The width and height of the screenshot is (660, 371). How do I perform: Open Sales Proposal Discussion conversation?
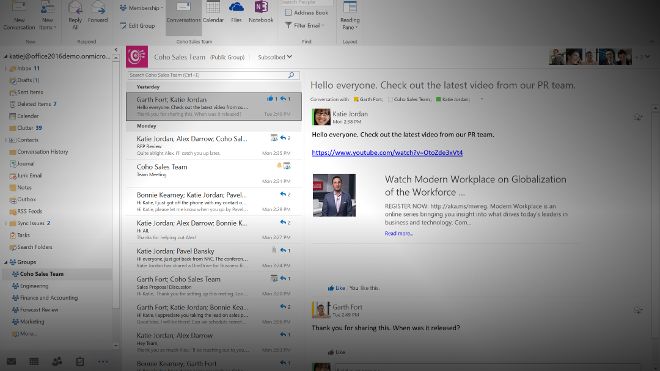pyautogui.click(x=214, y=286)
